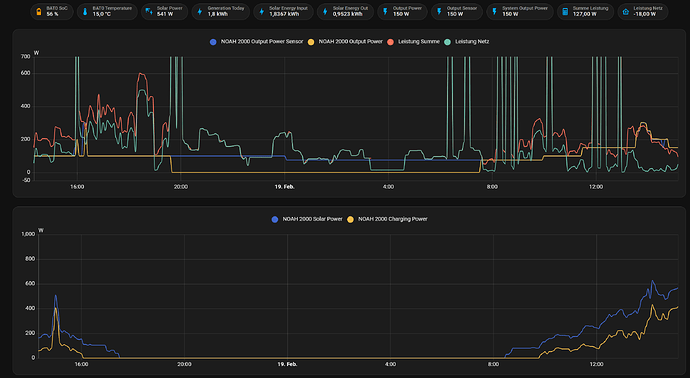Click the Summe Leistung calculator icon
Viewport: 690px width, 378px height.
coord(565,11)
